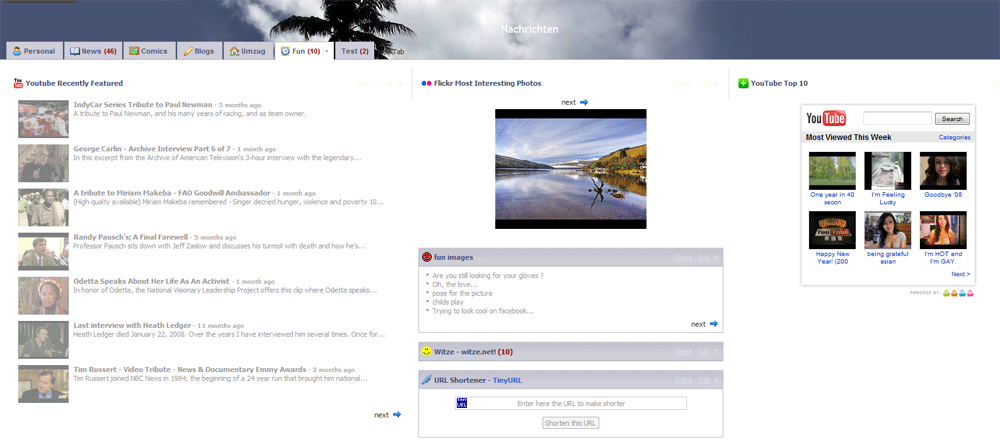
Task: Switch to the News (46) tab
Action: (x=93, y=51)
